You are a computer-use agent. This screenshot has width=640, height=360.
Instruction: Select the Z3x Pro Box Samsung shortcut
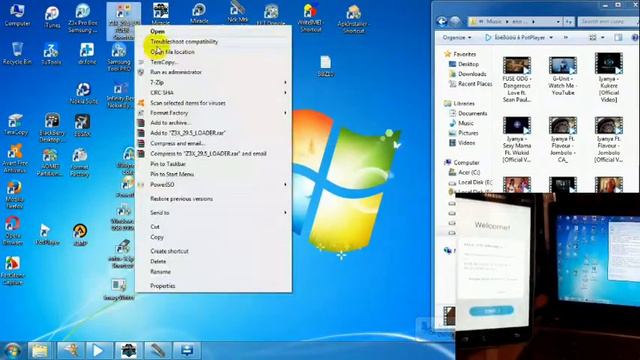tap(83, 18)
